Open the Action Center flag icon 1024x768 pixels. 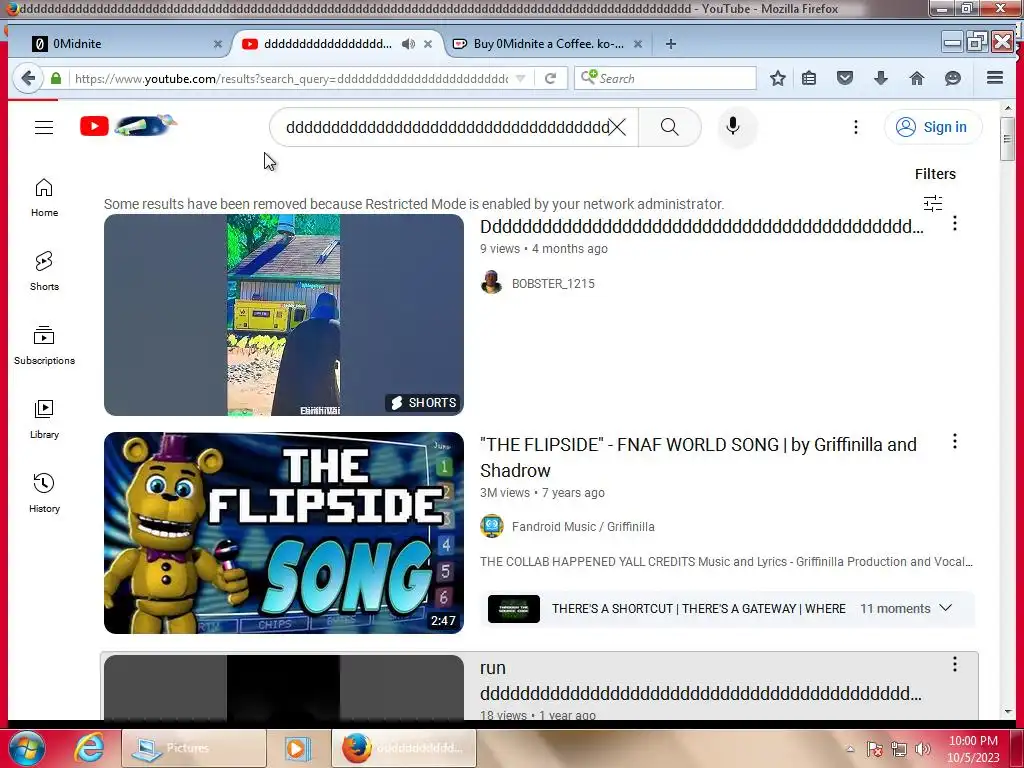[874, 749]
